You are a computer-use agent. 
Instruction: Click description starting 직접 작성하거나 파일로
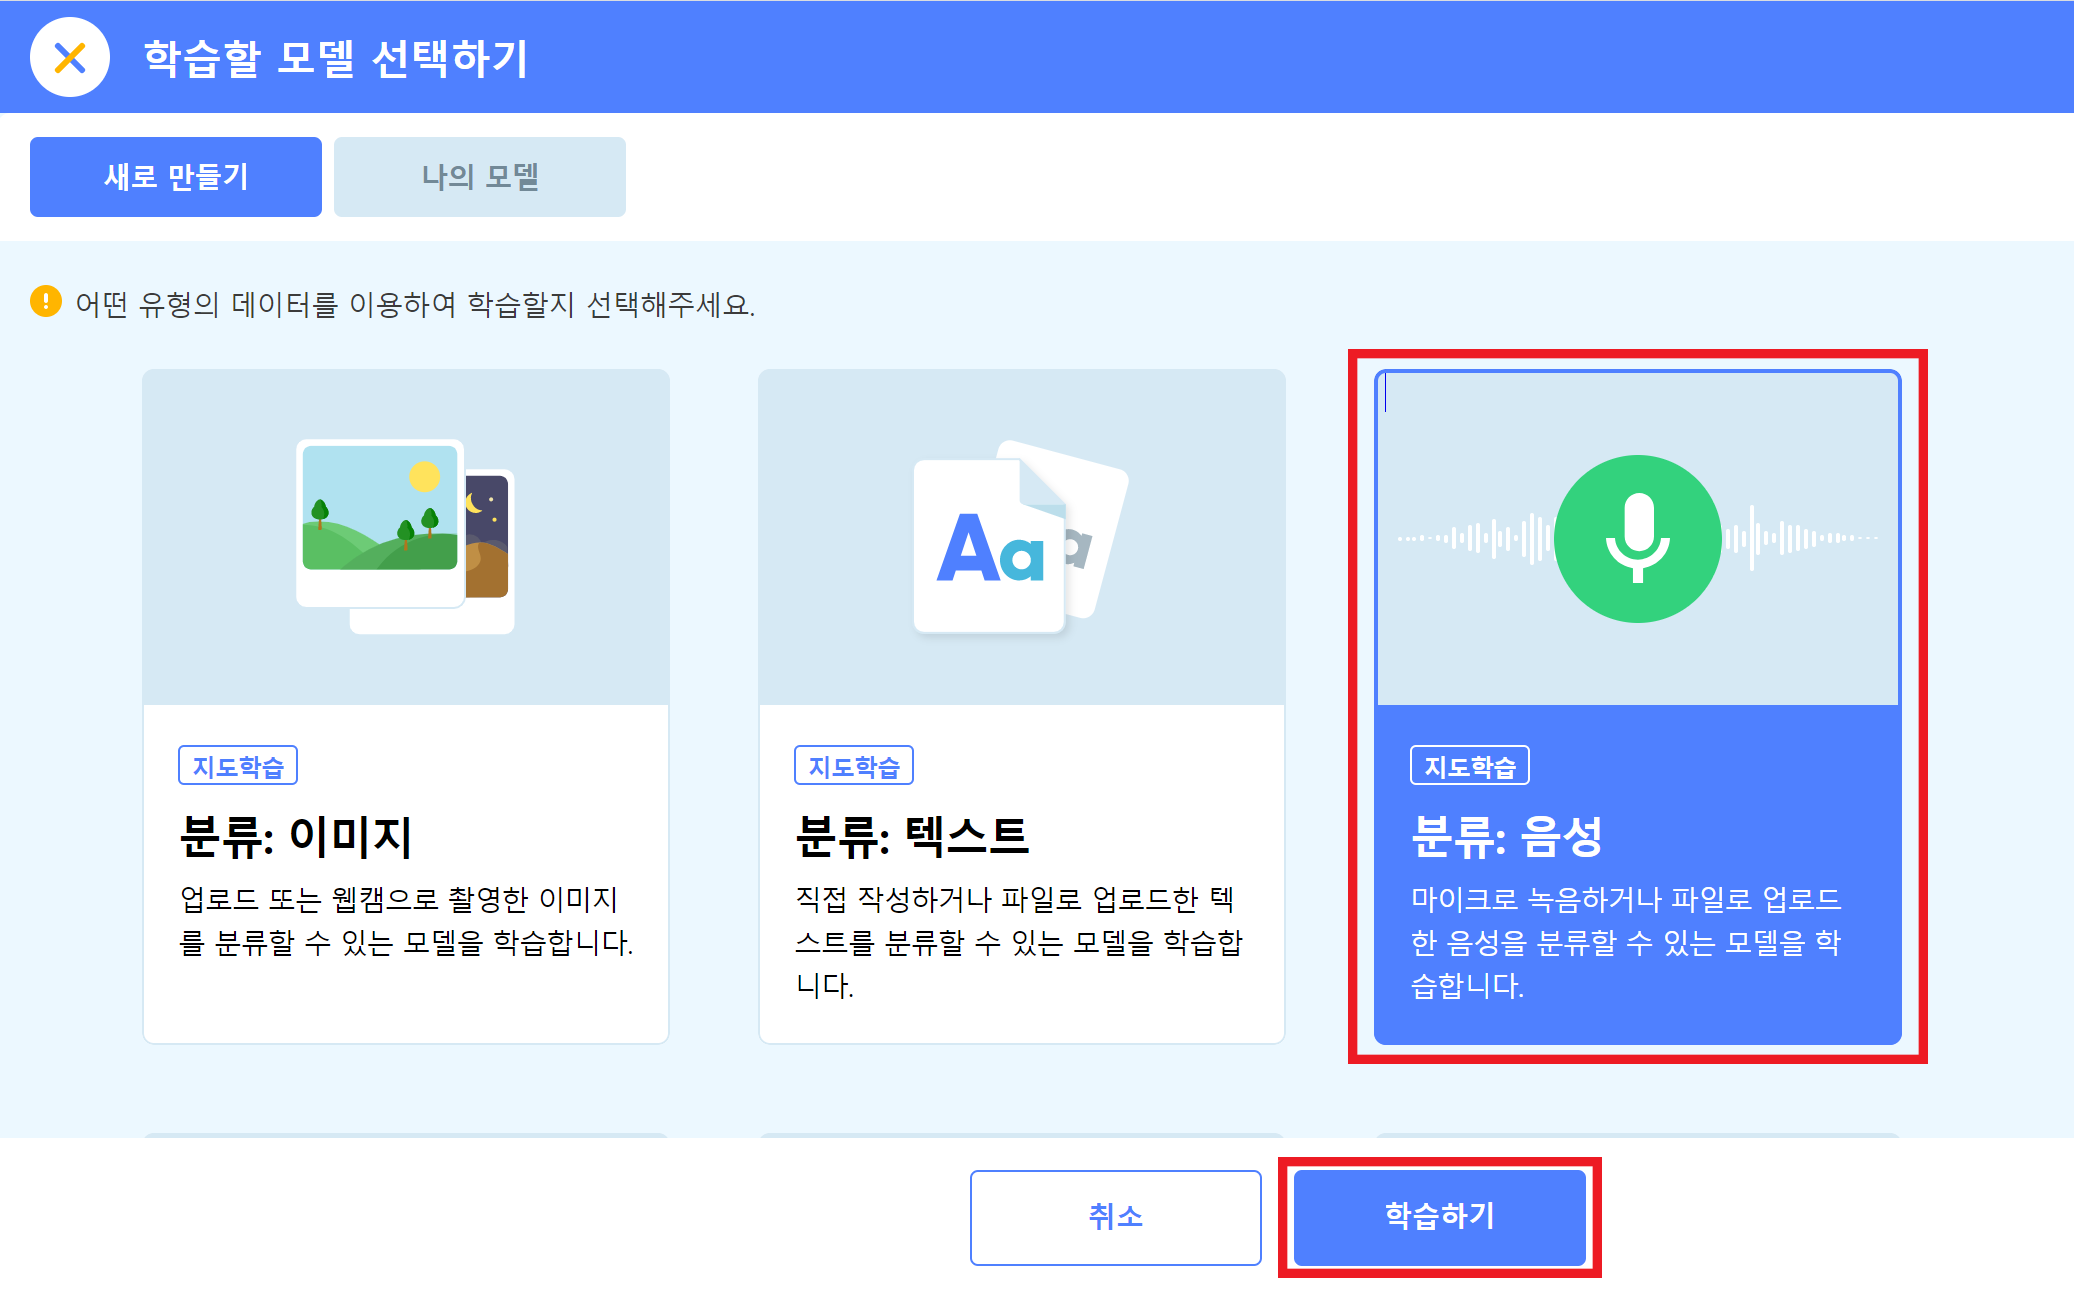pyautogui.click(x=1020, y=942)
